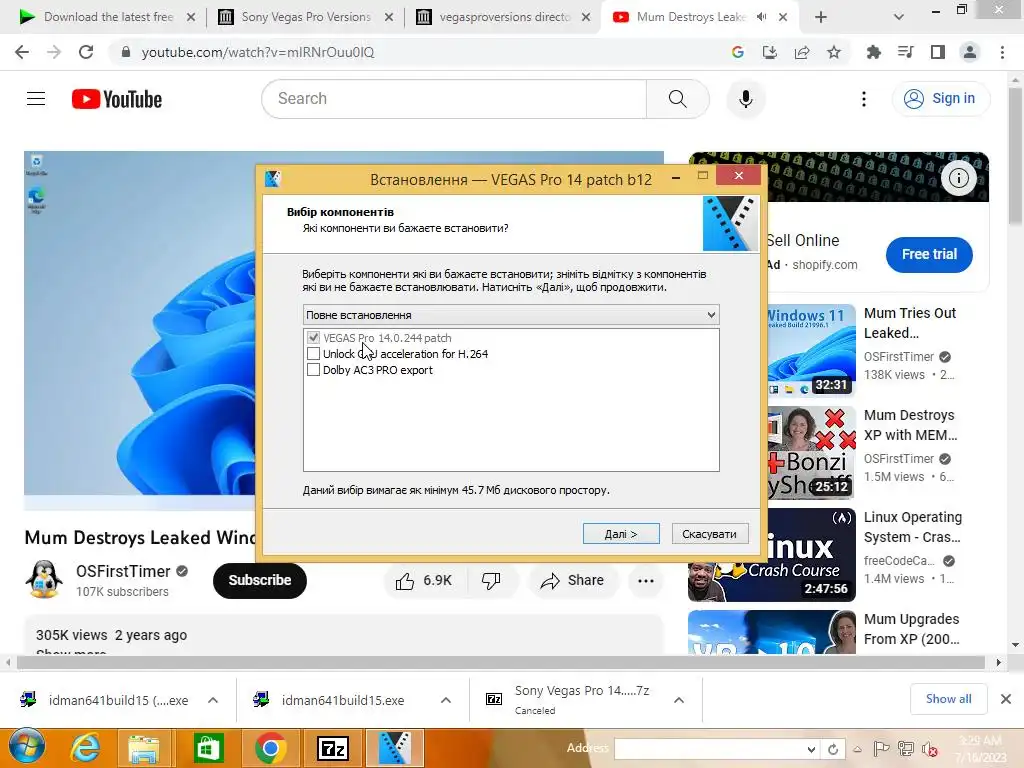Image resolution: width=1024 pixels, height=768 pixels.
Task: Share this page icon
Action: 802,52
